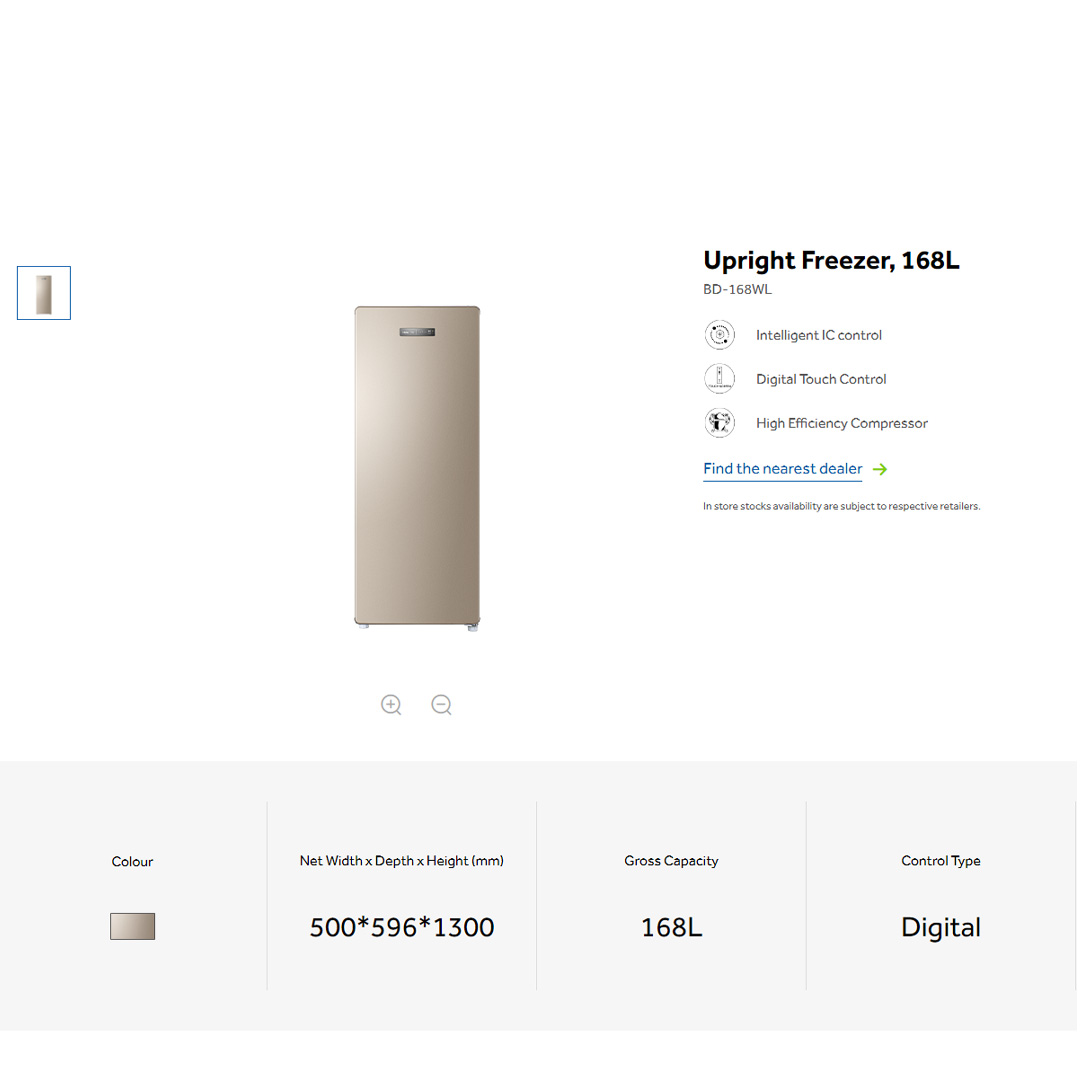Screen dimensions: 1080x1080
Task: Click the BD-168WL model number text
Action: (x=737, y=289)
